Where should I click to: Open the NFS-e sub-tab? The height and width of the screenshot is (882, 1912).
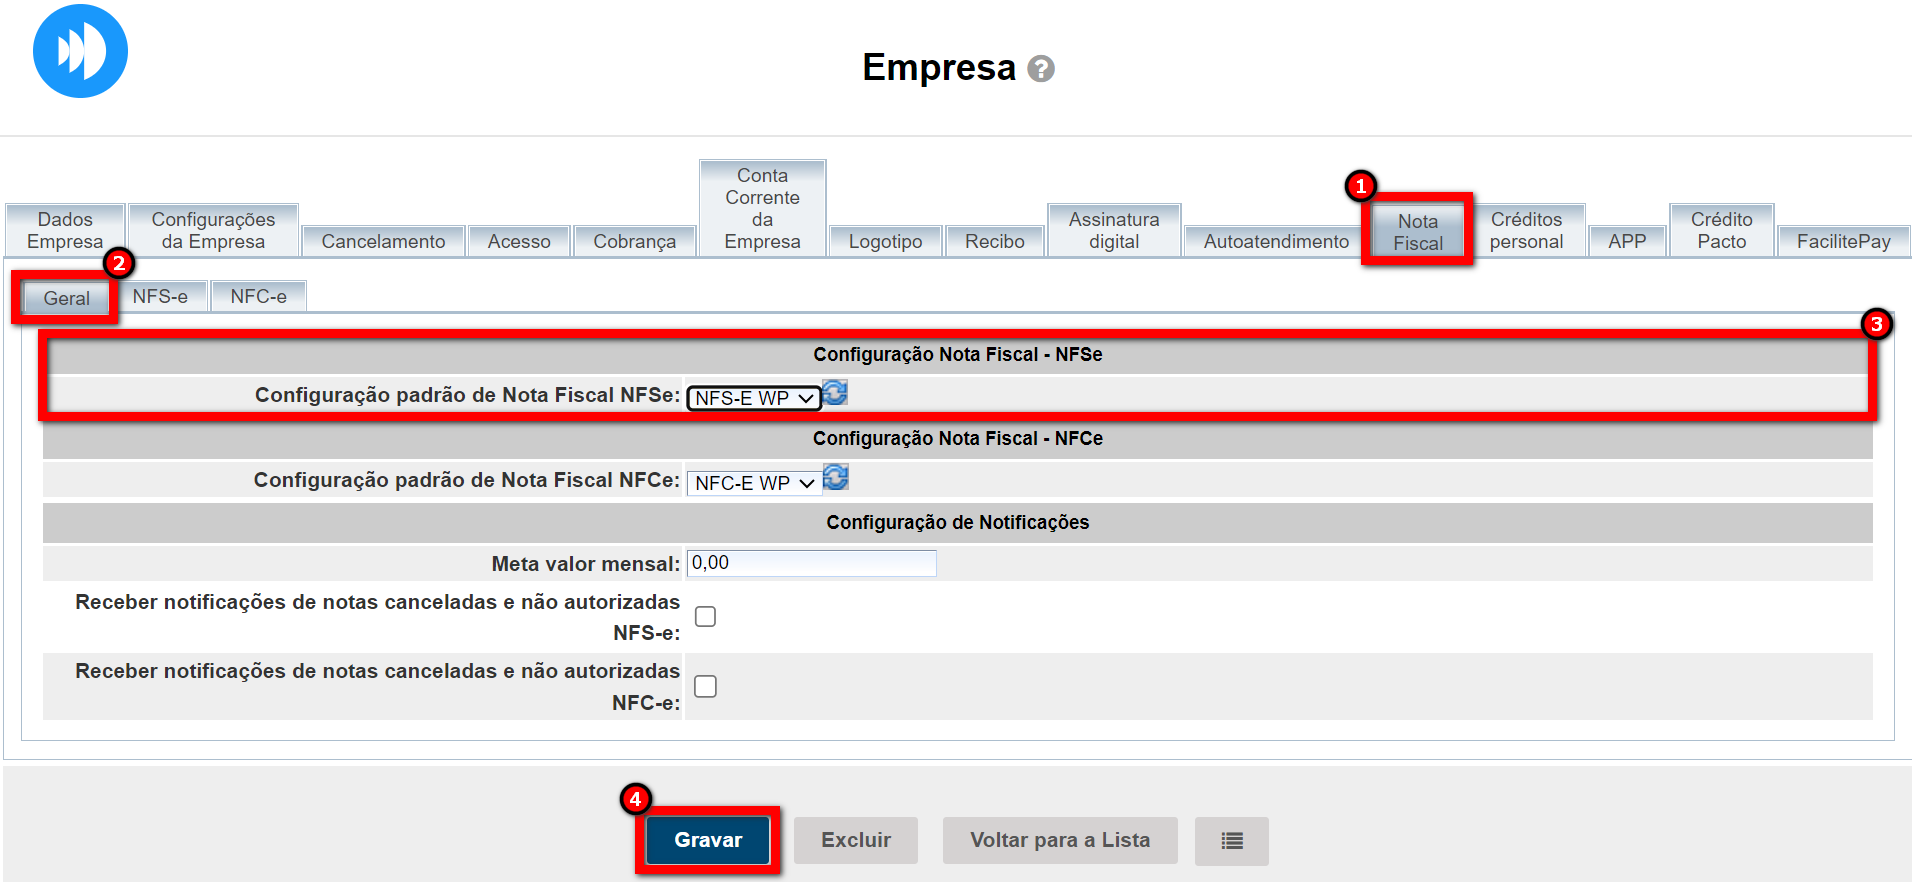click(160, 297)
